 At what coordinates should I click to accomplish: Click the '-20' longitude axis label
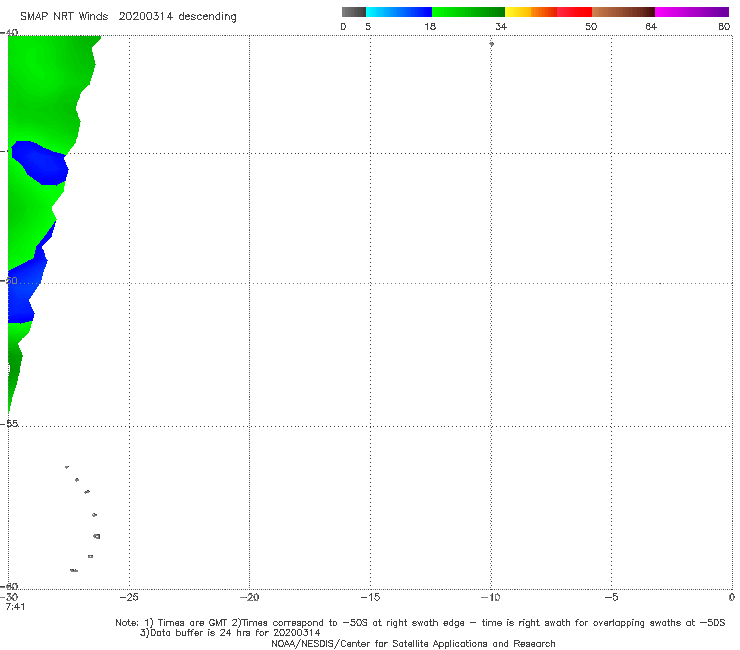point(249,597)
